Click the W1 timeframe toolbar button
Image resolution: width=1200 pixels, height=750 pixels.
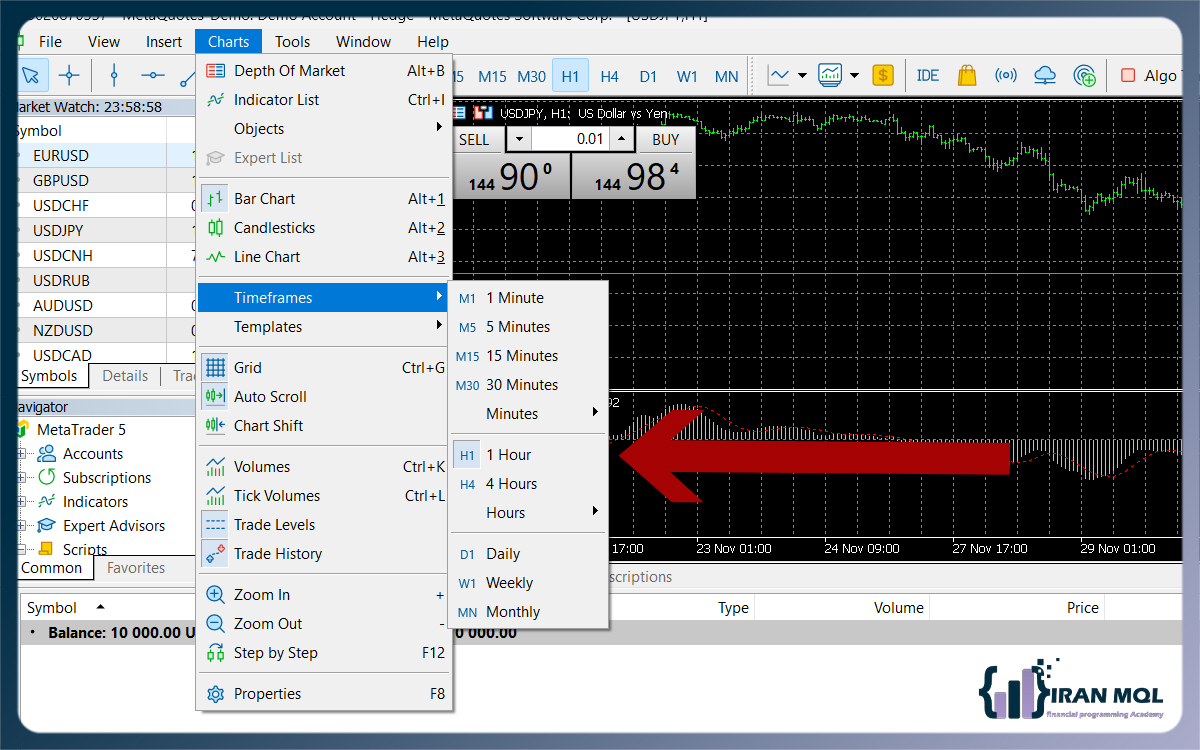tap(687, 76)
